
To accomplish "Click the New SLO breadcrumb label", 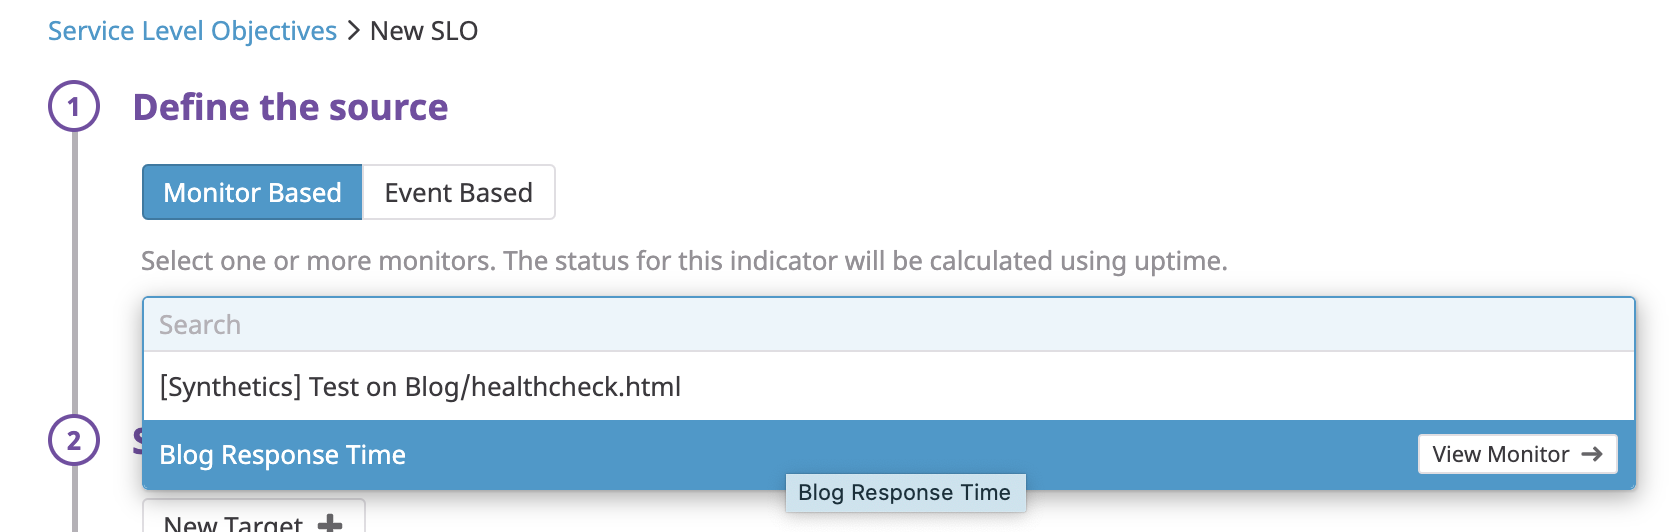I will 424,31.
